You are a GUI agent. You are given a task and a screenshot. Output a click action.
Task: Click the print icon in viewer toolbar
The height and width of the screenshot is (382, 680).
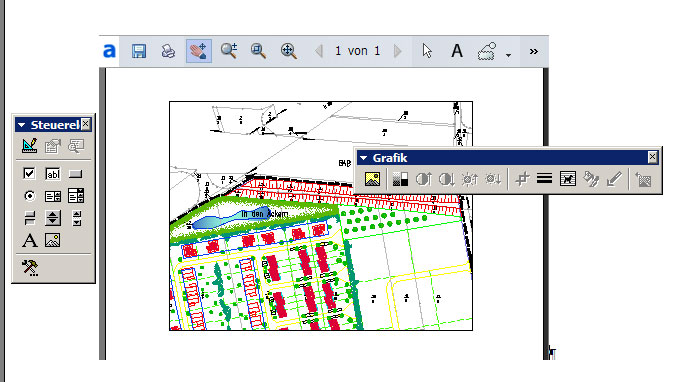[x=168, y=51]
